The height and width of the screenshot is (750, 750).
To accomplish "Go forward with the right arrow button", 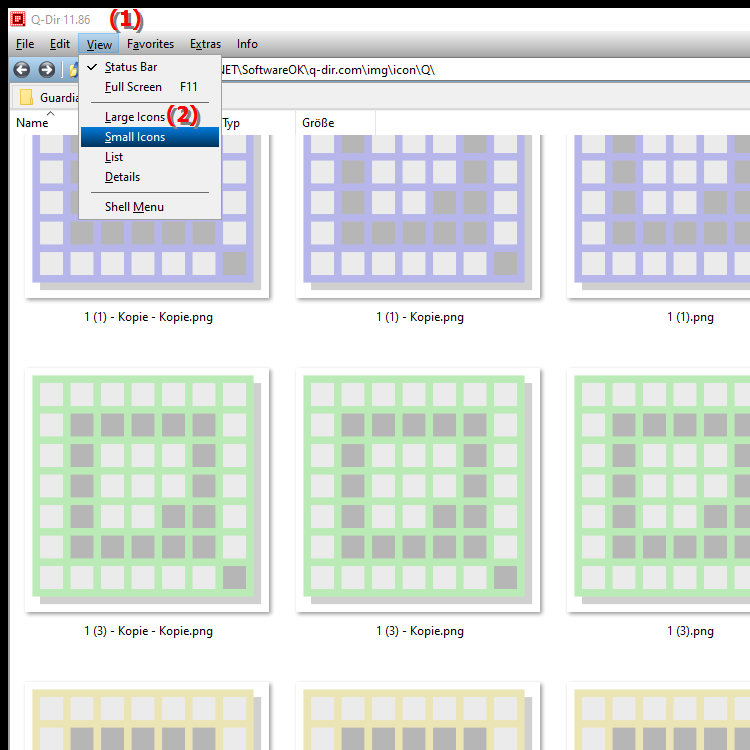I will 46,70.
